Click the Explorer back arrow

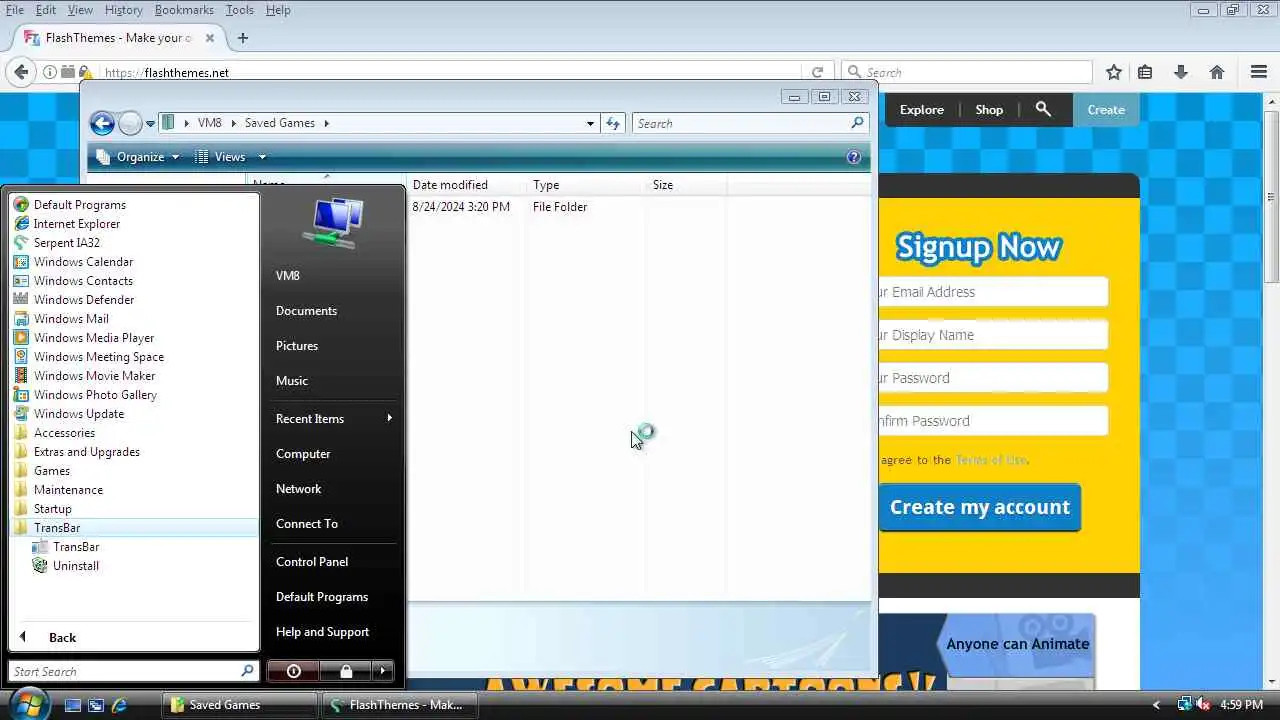(x=102, y=123)
